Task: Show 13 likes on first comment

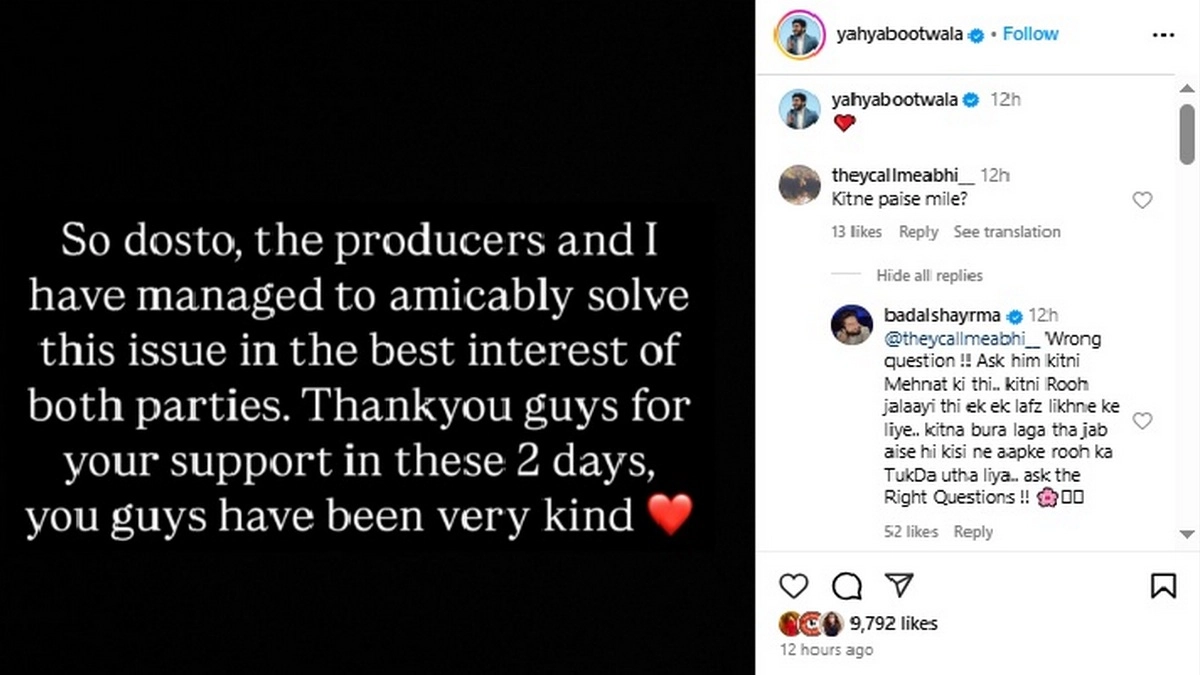Action: pyautogui.click(x=857, y=232)
